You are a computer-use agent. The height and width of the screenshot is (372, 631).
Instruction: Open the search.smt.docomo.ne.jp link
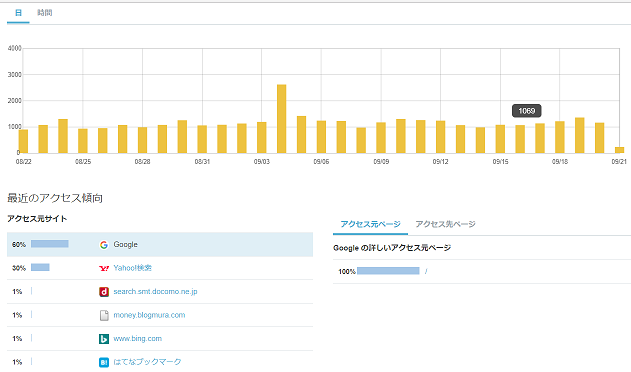click(155, 291)
